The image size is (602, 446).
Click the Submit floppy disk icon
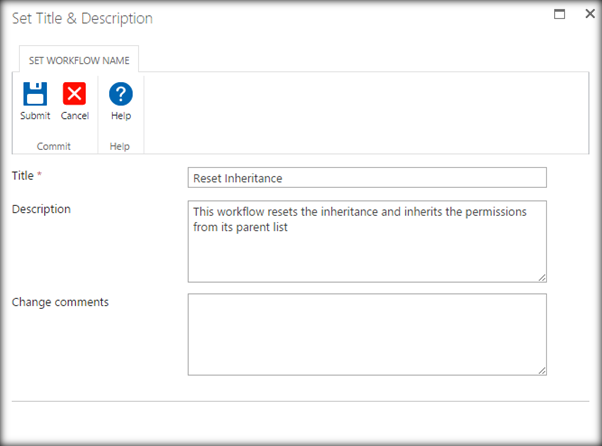[35, 94]
